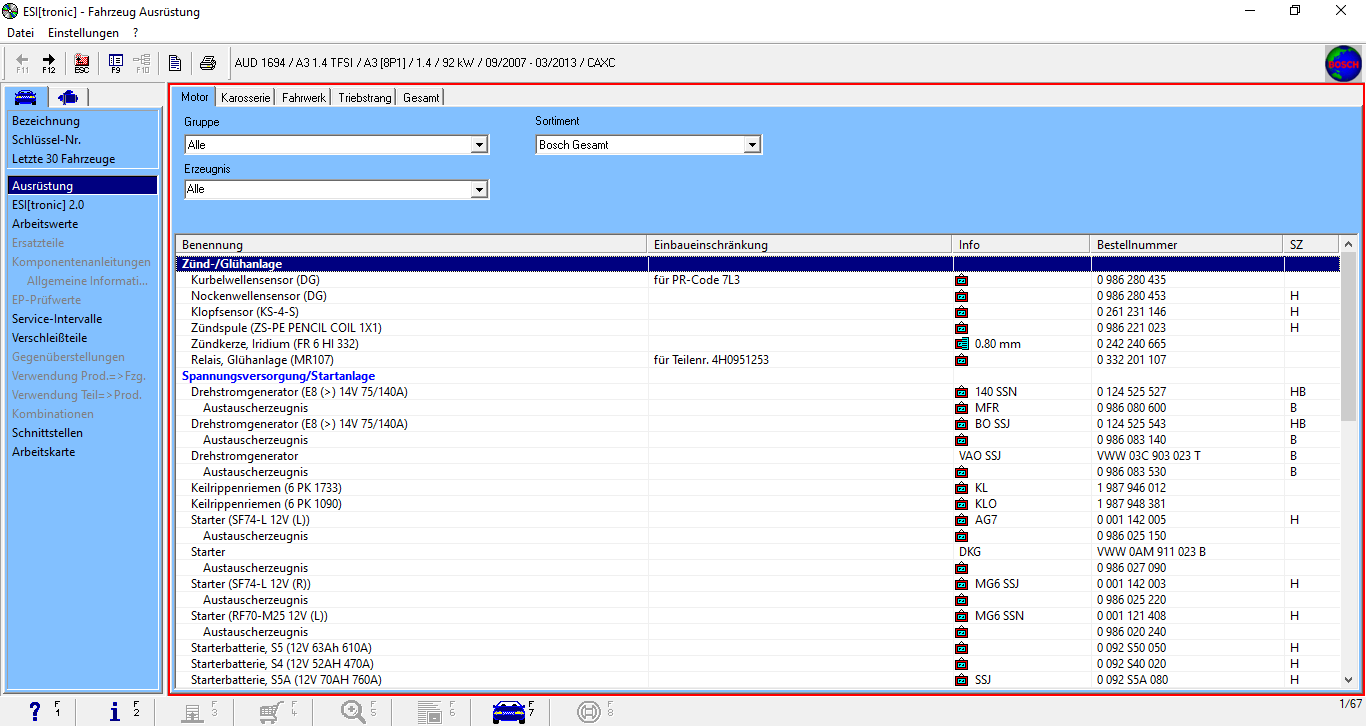Click the question mark help icon F1
The width and height of the screenshot is (1366, 726).
coord(36,711)
